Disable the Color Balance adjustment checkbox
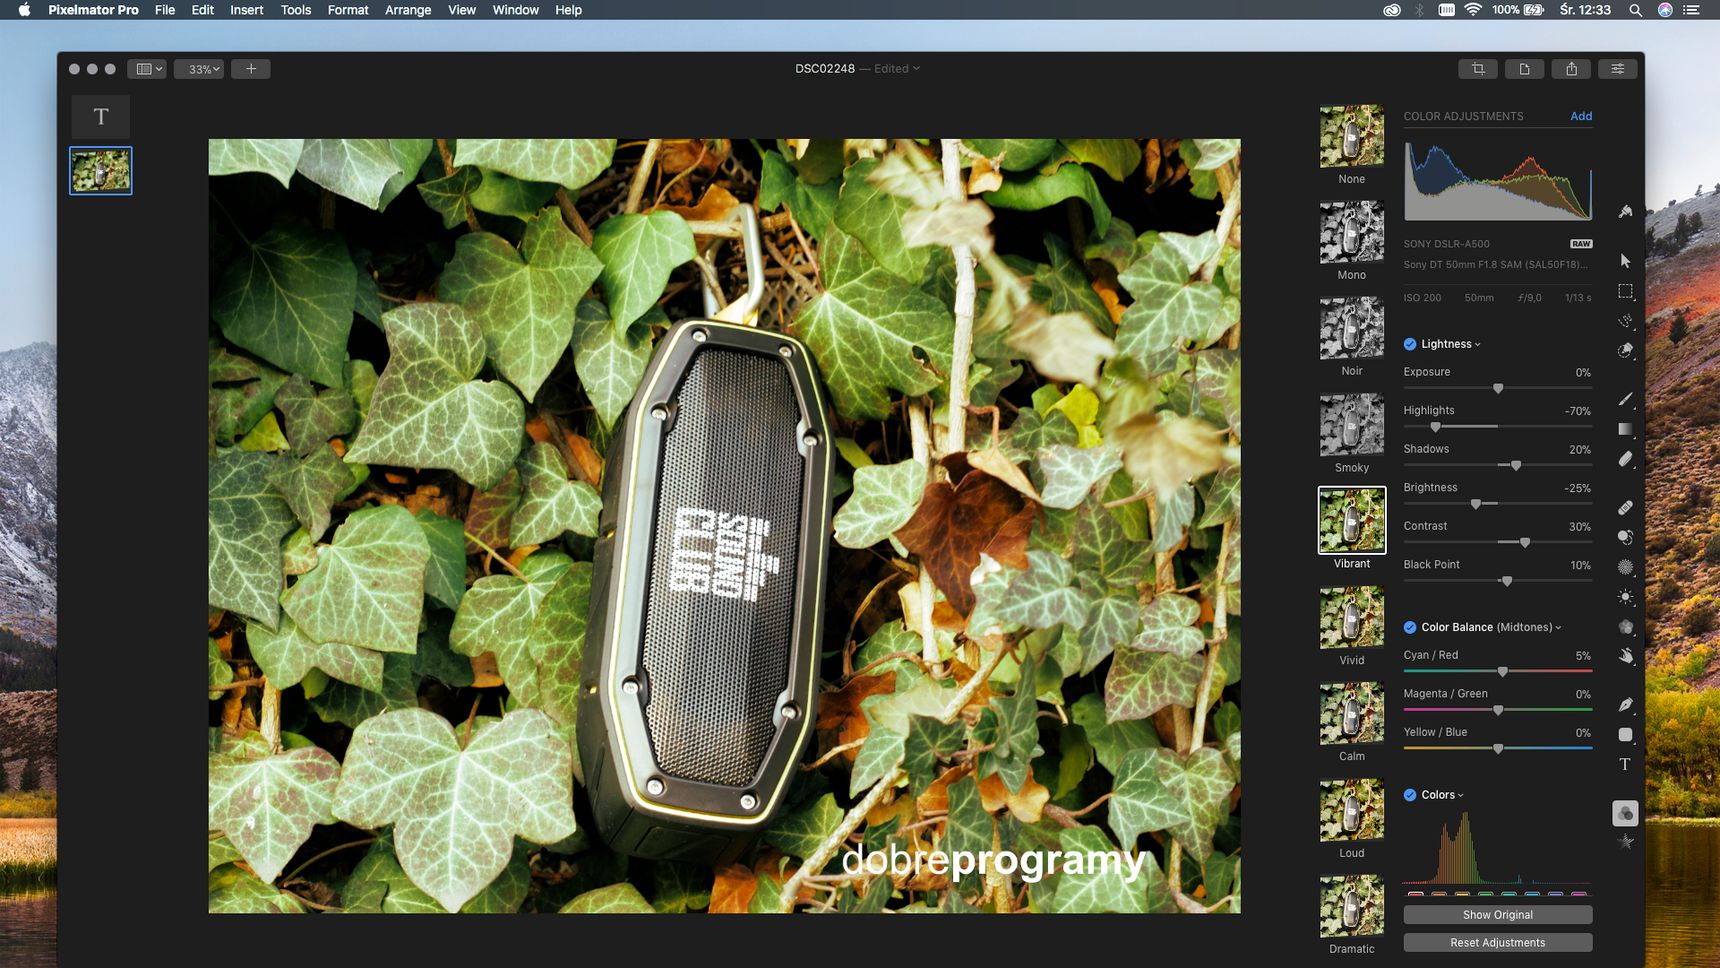1720x968 pixels. 1410,627
